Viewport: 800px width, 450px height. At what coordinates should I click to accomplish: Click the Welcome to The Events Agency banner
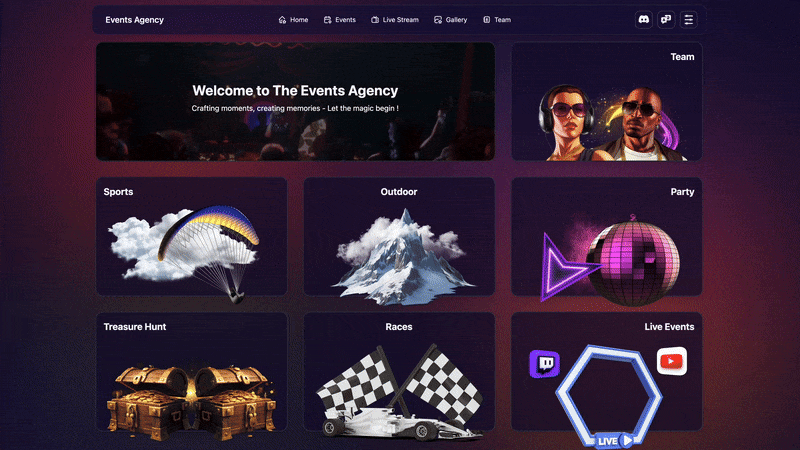click(x=295, y=102)
